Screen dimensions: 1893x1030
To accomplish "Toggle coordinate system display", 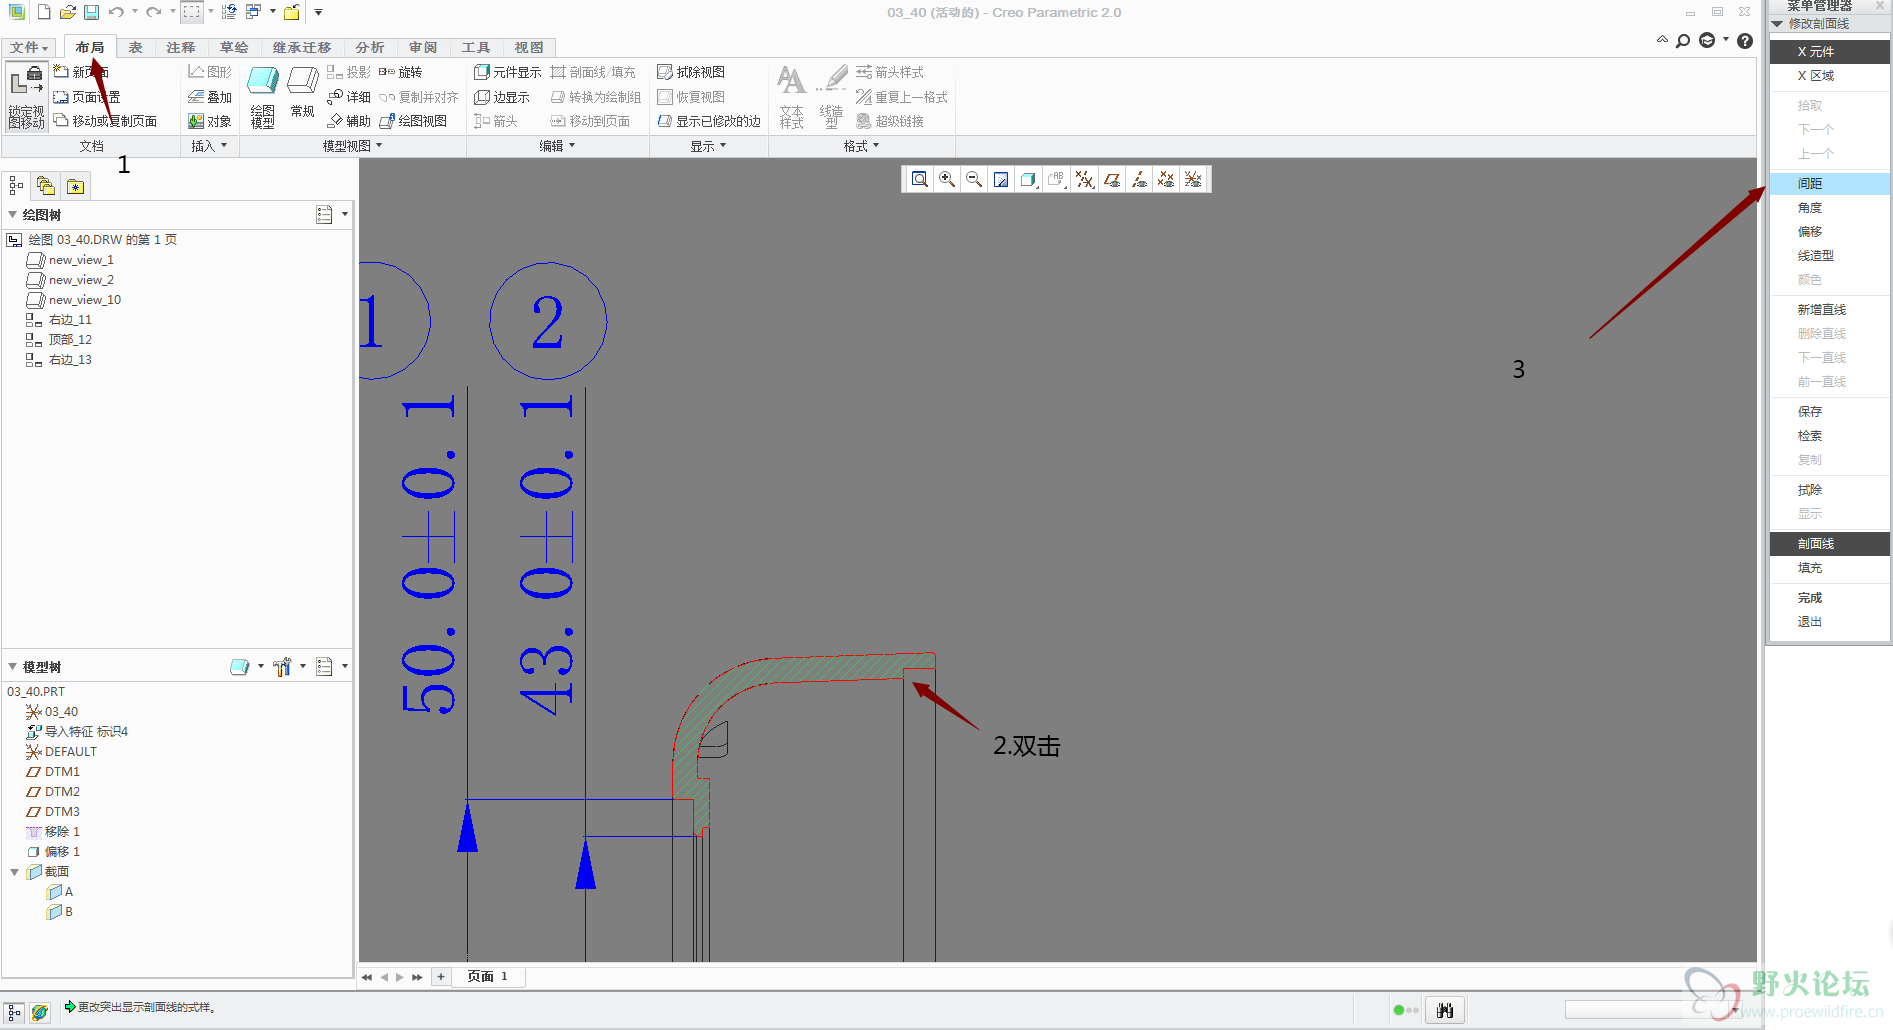I will click(x=1193, y=179).
